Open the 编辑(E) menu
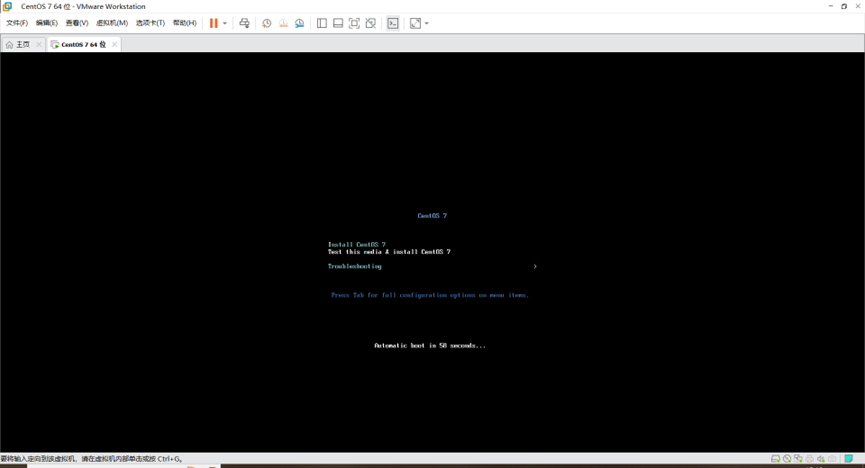 coord(46,23)
